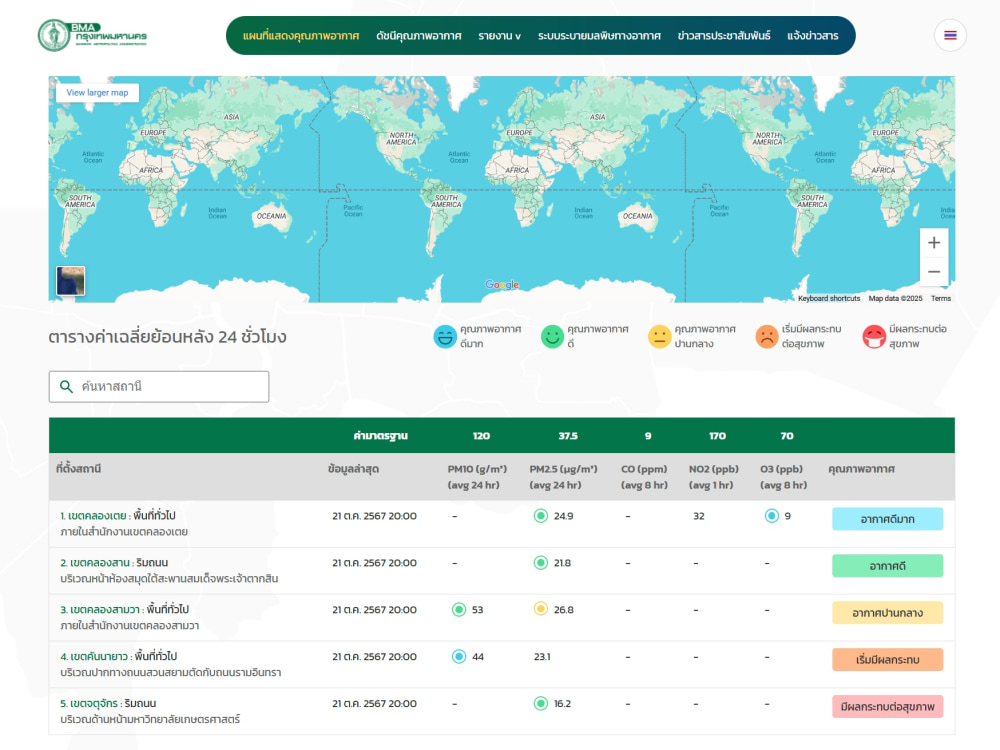
Task: Click the yellow moderate air quality face
Action: coord(659,336)
